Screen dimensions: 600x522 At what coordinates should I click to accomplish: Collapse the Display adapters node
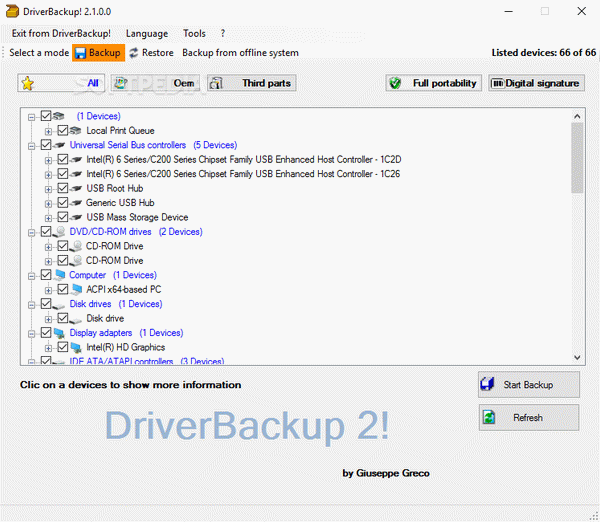coord(32,334)
